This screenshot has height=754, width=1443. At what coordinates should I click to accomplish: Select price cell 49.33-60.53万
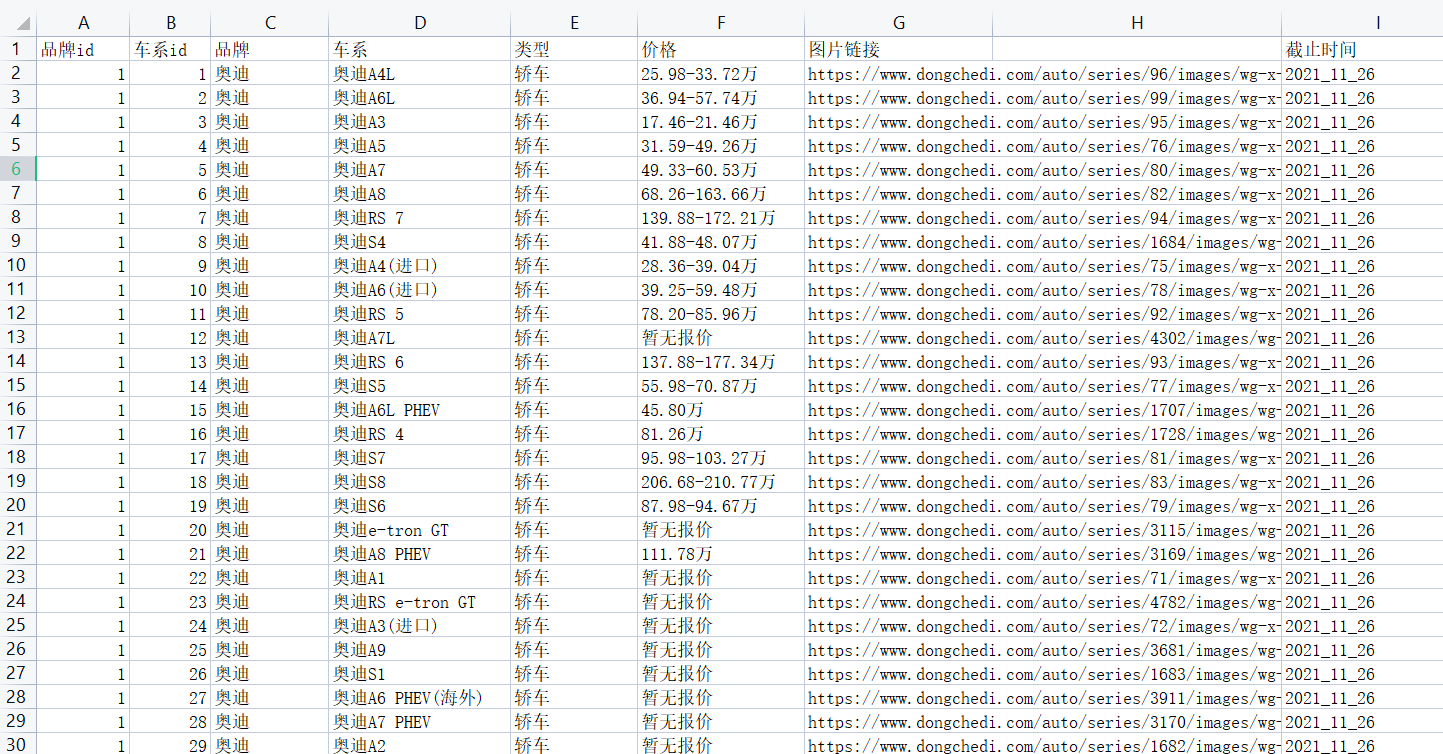721,169
